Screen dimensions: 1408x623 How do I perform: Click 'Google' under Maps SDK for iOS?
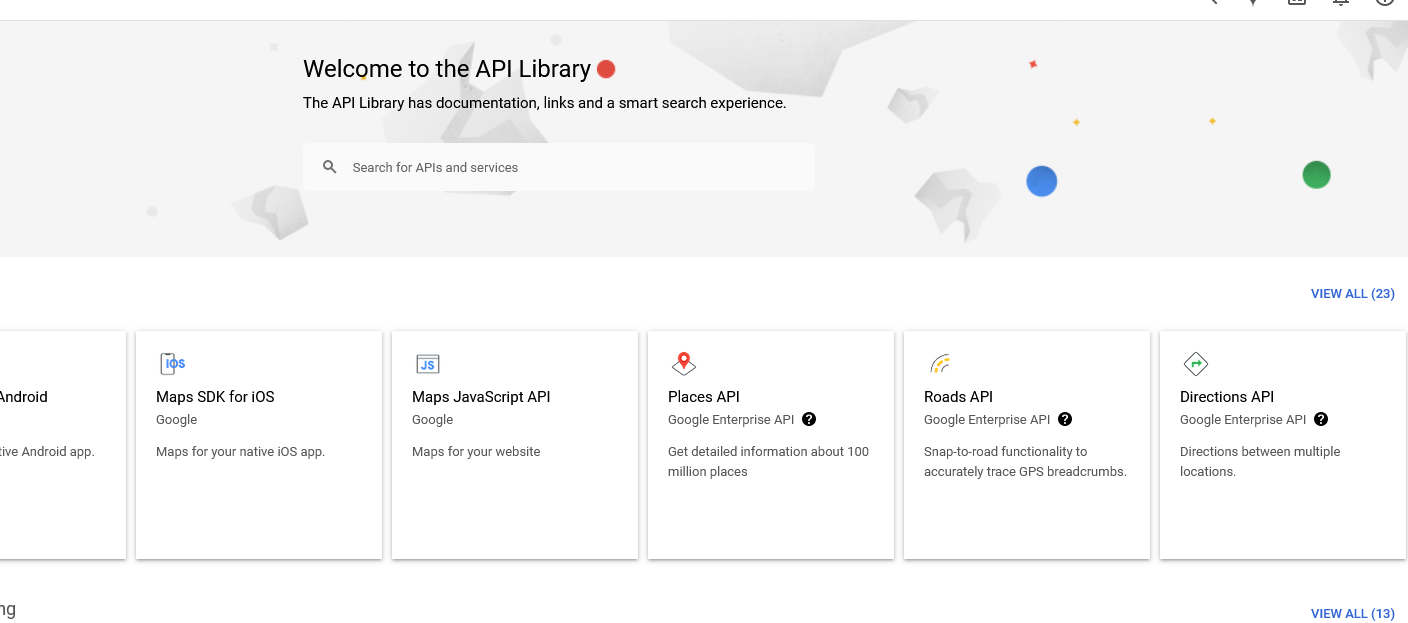coord(176,420)
